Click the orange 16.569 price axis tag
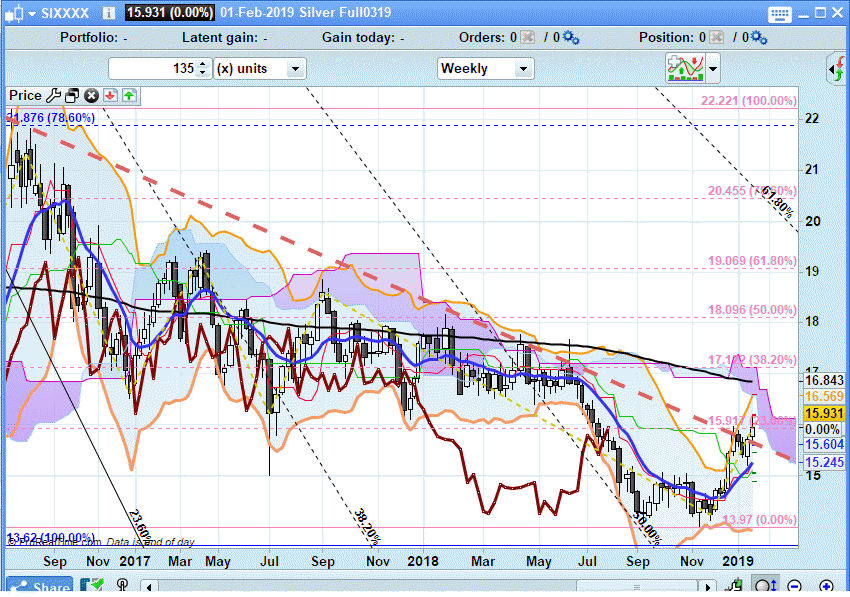This screenshot has width=850, height=597. (x=824, y=397)
